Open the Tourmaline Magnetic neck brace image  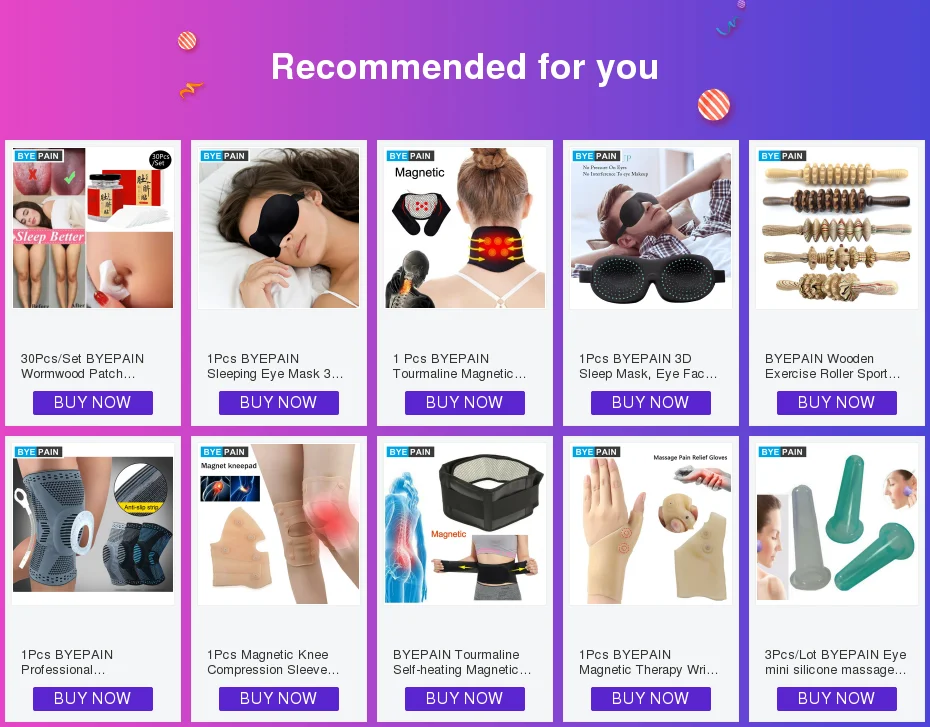point(465,228)
